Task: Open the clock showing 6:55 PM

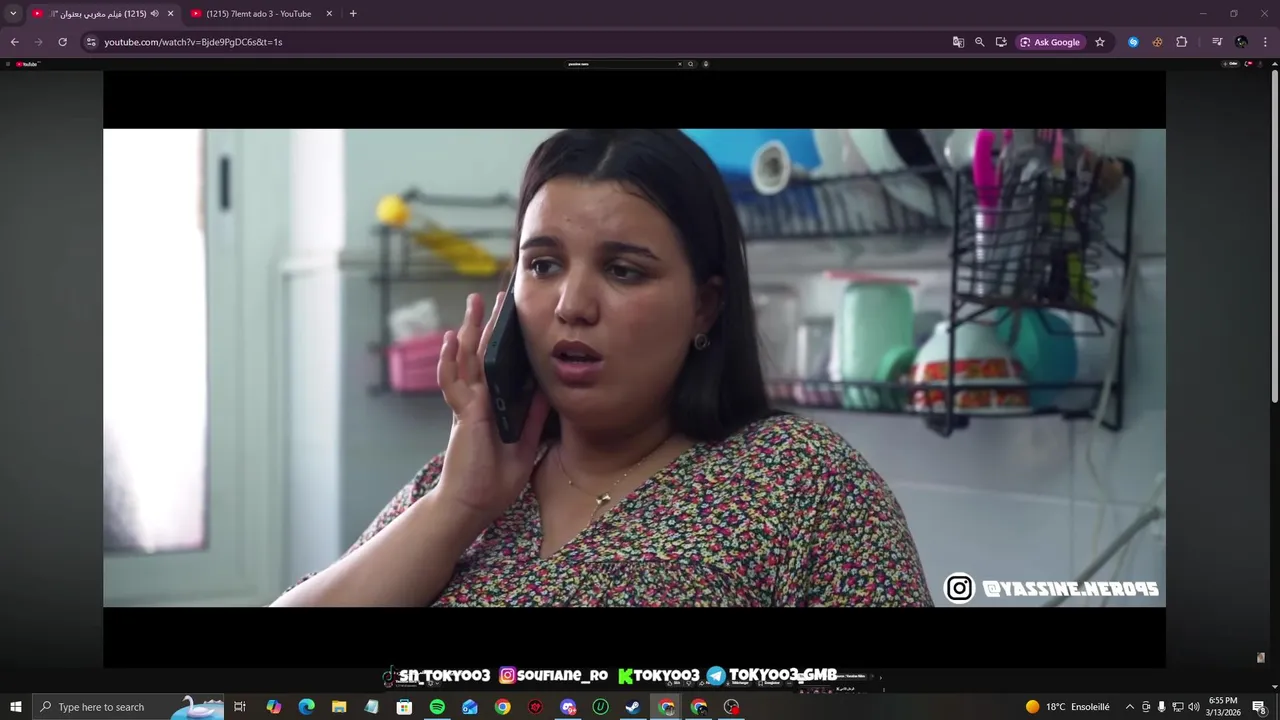Action: click(1223, 707)
